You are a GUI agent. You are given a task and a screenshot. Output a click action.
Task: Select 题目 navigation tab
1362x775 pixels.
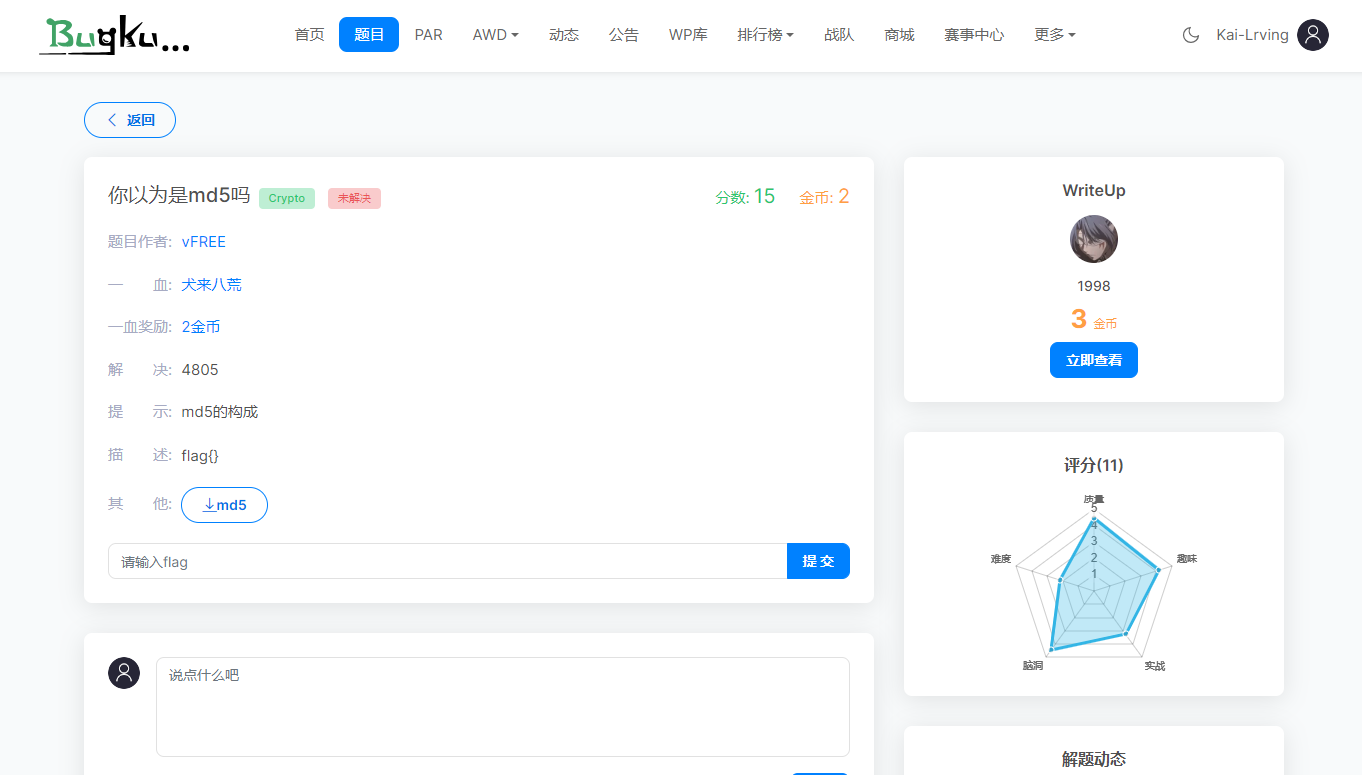pyautogui.click(x=369, y=35)
